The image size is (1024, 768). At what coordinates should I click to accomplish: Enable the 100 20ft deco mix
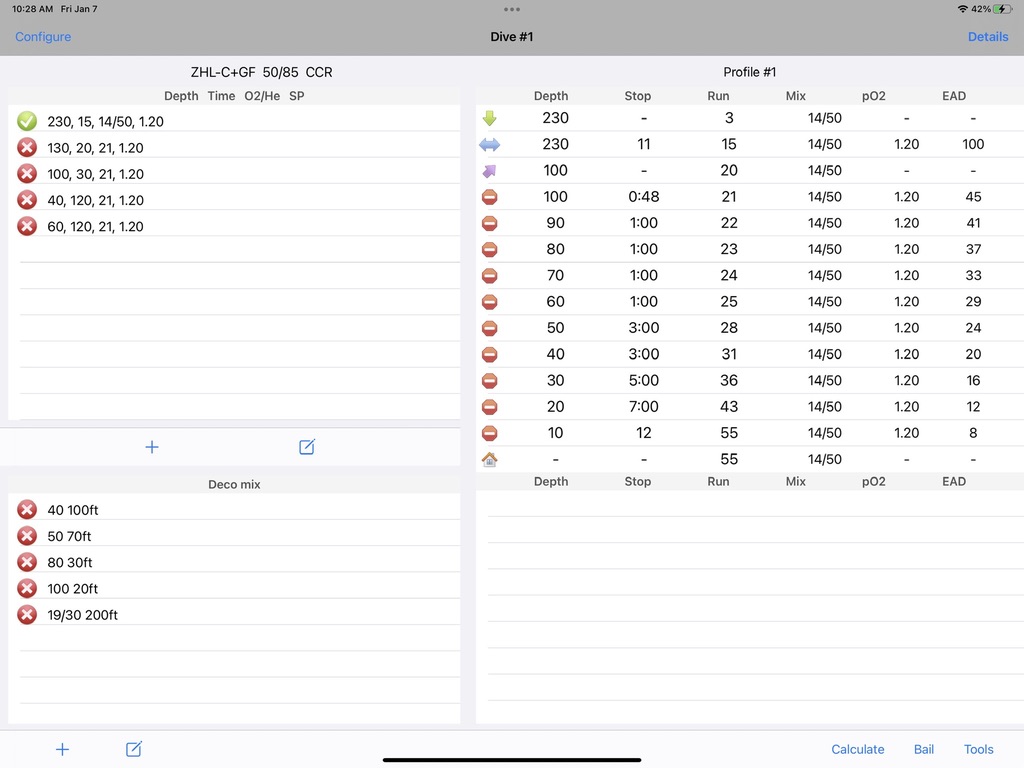point(27,589)
